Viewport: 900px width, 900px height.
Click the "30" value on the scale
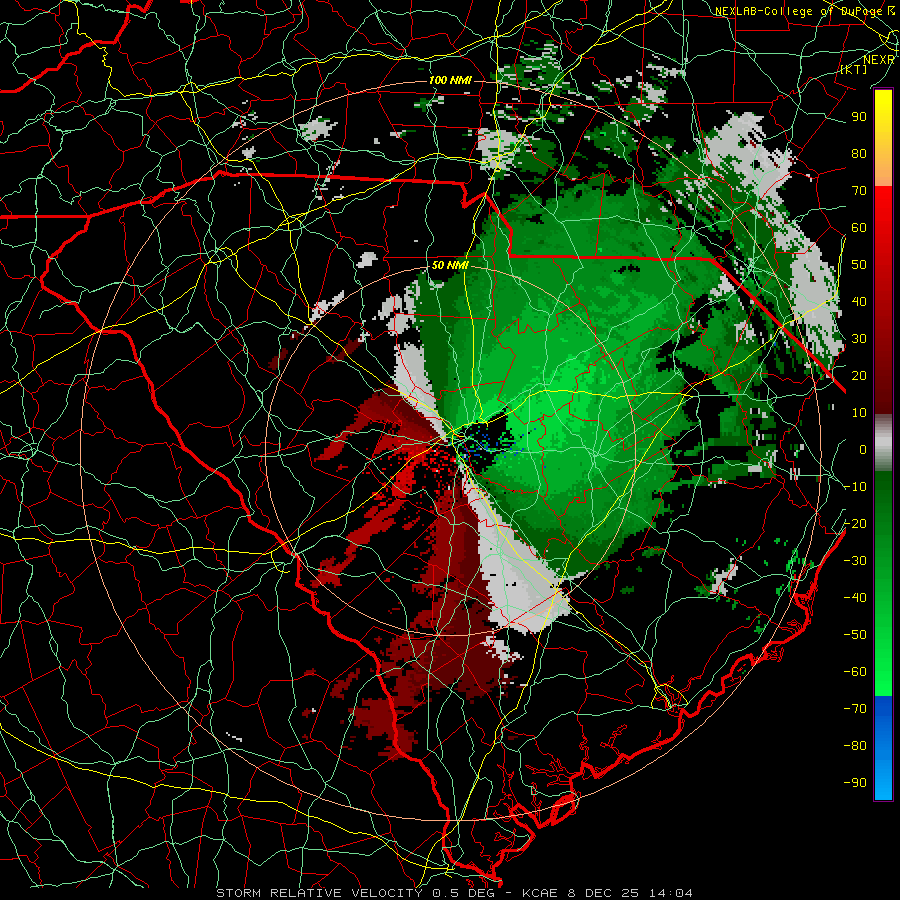[x=859, y=339]
